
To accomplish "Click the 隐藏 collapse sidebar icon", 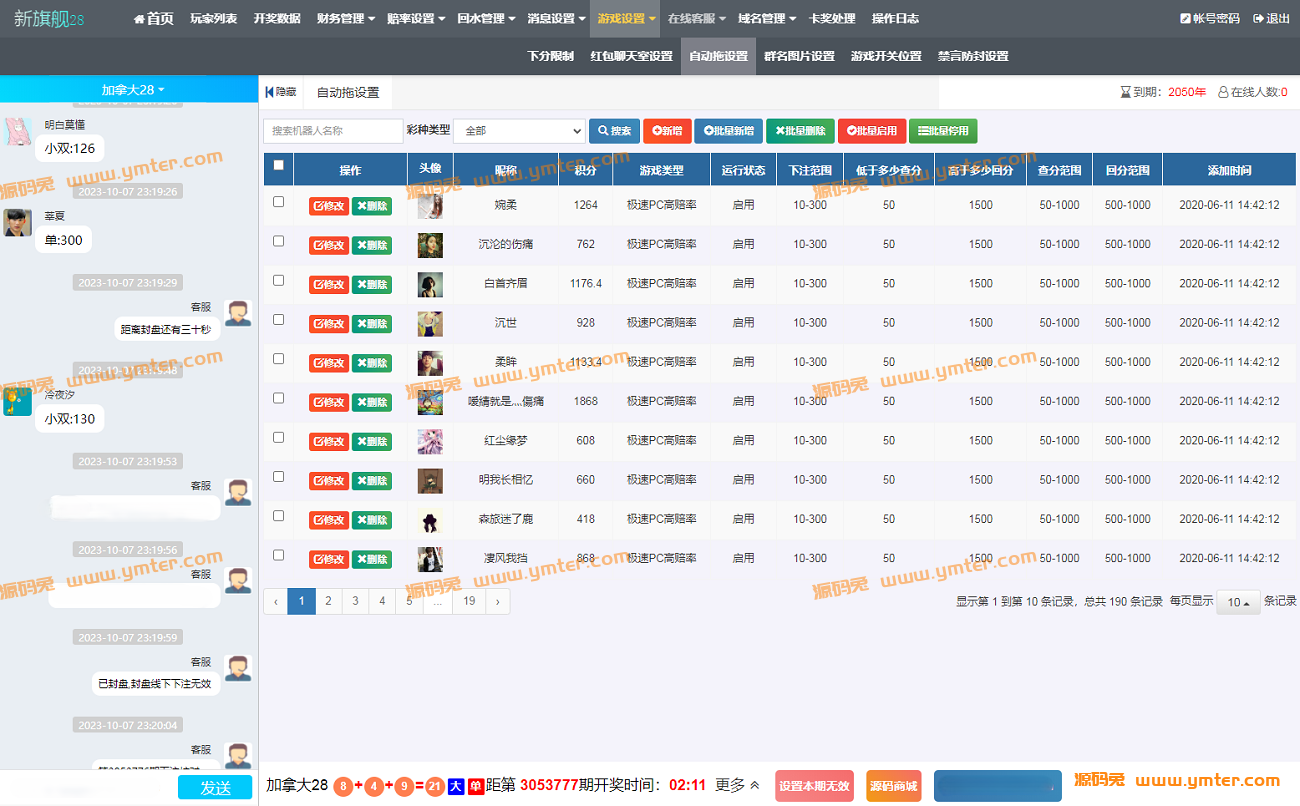I will [x=270, y=92].
